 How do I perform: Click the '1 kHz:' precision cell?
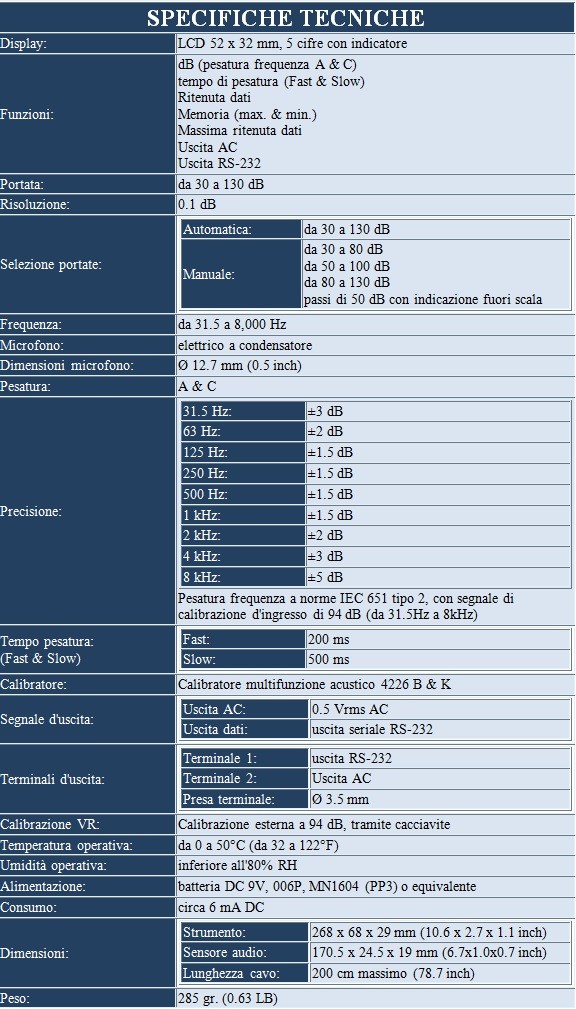(x=243, y=515)
